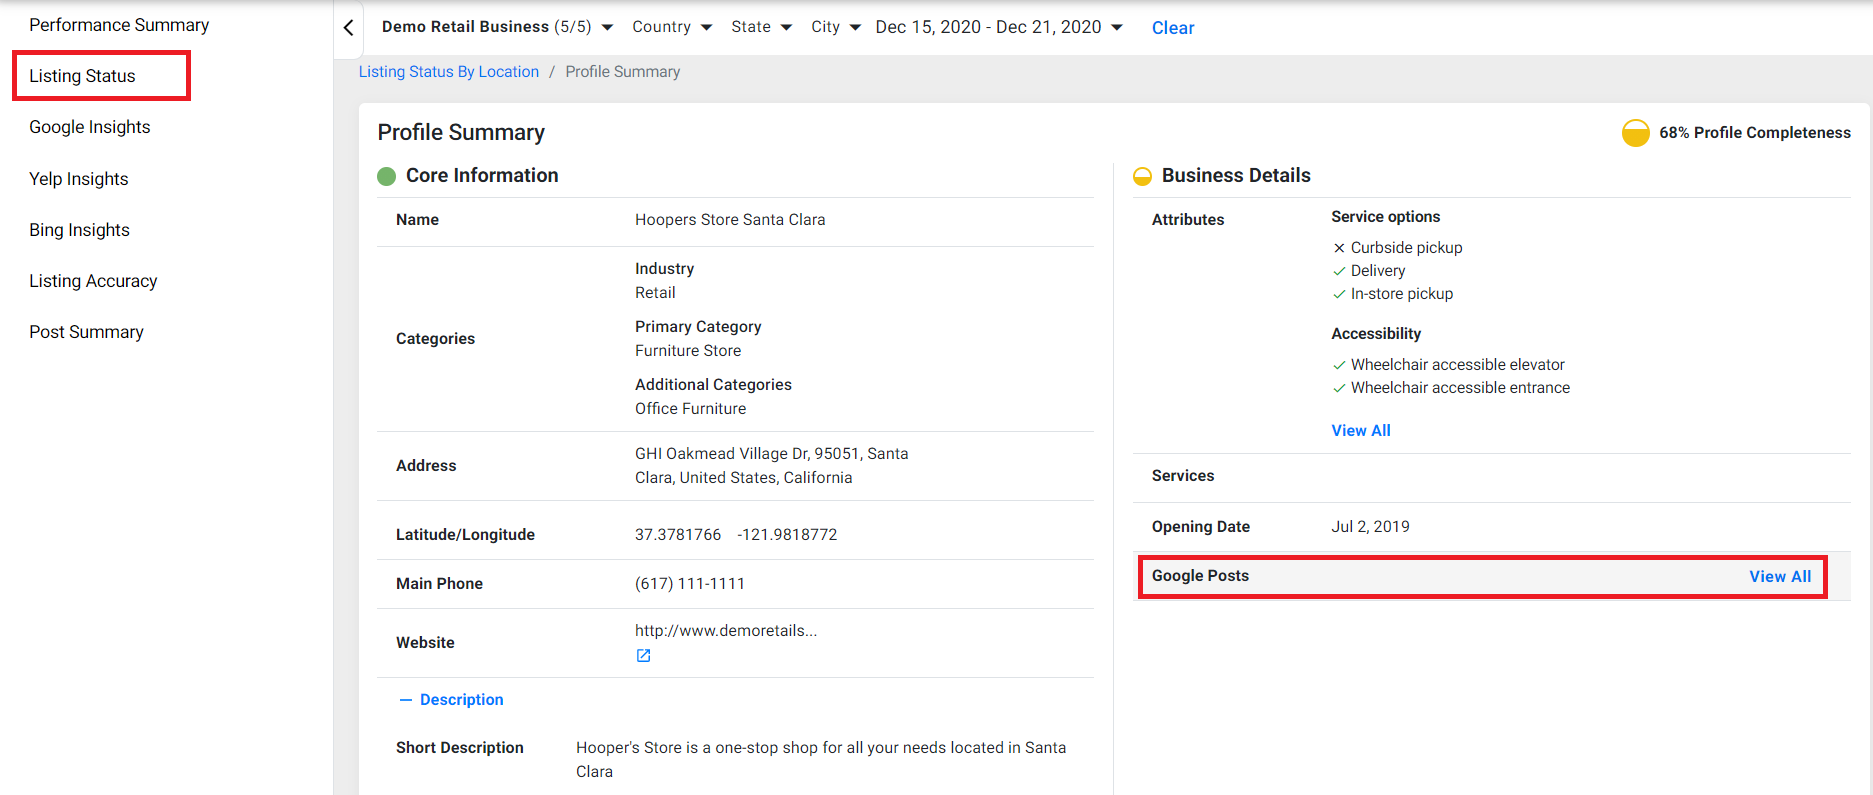The height and width of the screenshot is (795, 1873).
Task: Click the opening date Jul 2, 2019
Action: [x=1370, y=527]
